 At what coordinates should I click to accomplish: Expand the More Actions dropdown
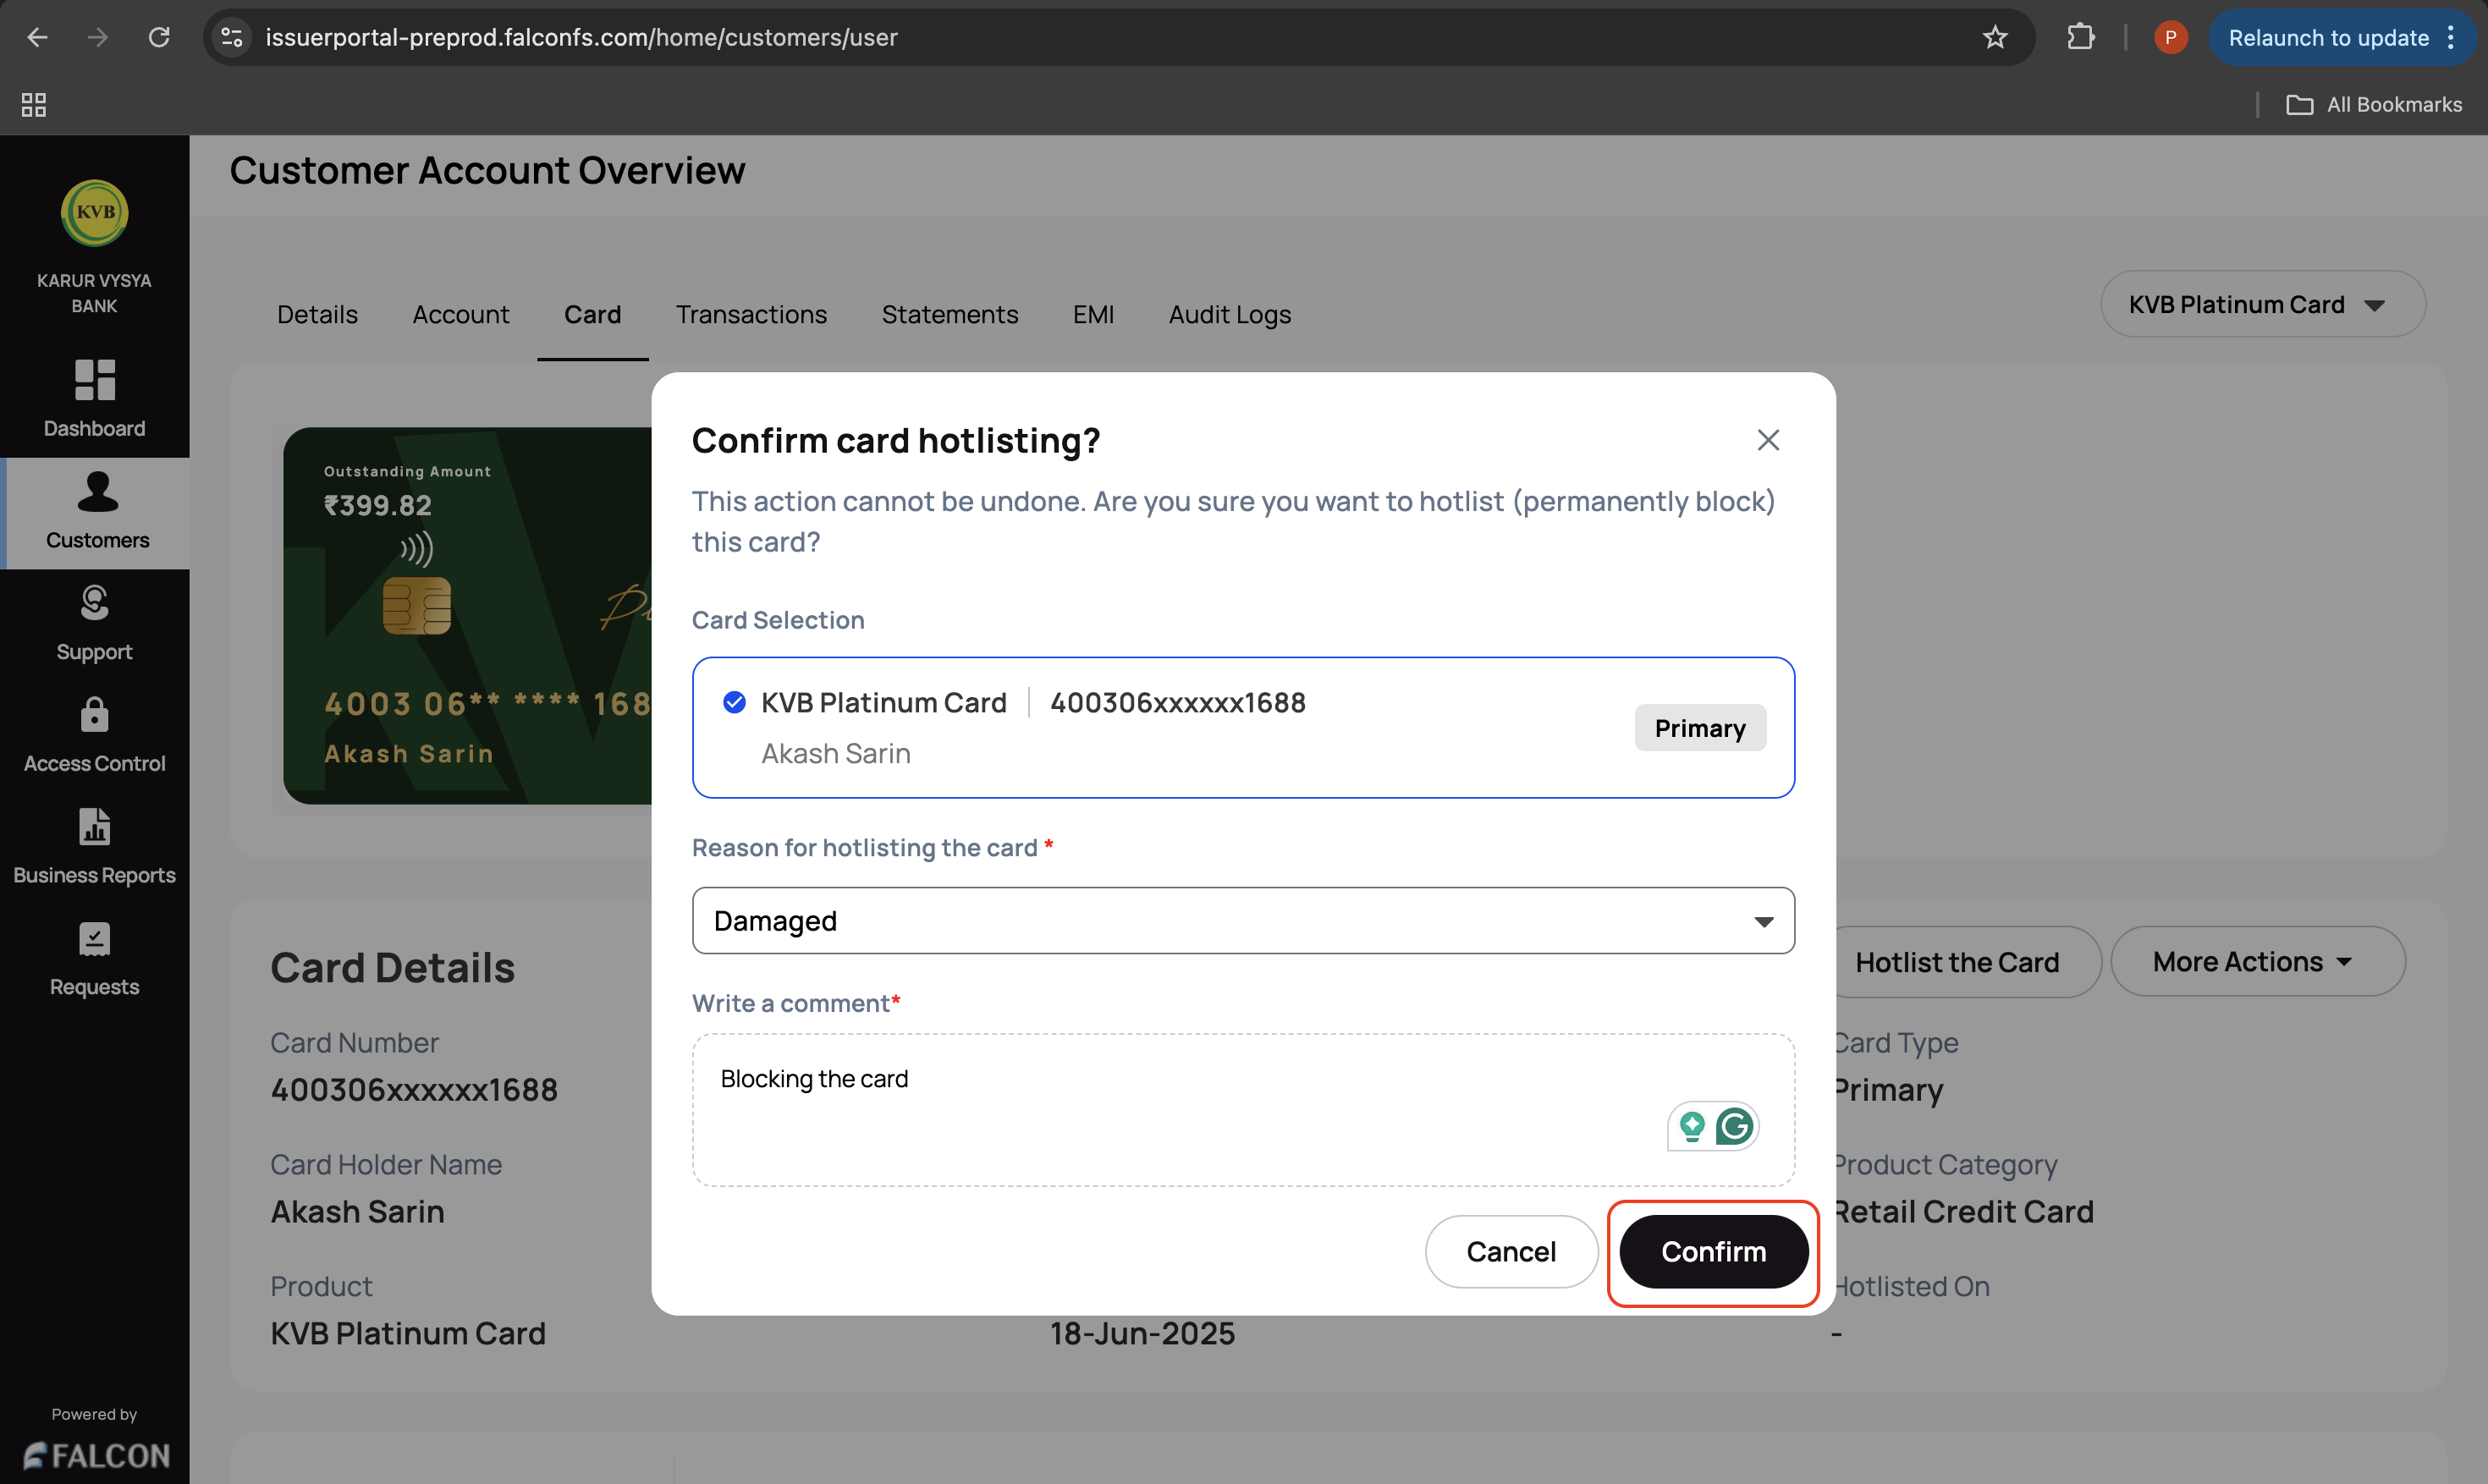click(2256, 961)
